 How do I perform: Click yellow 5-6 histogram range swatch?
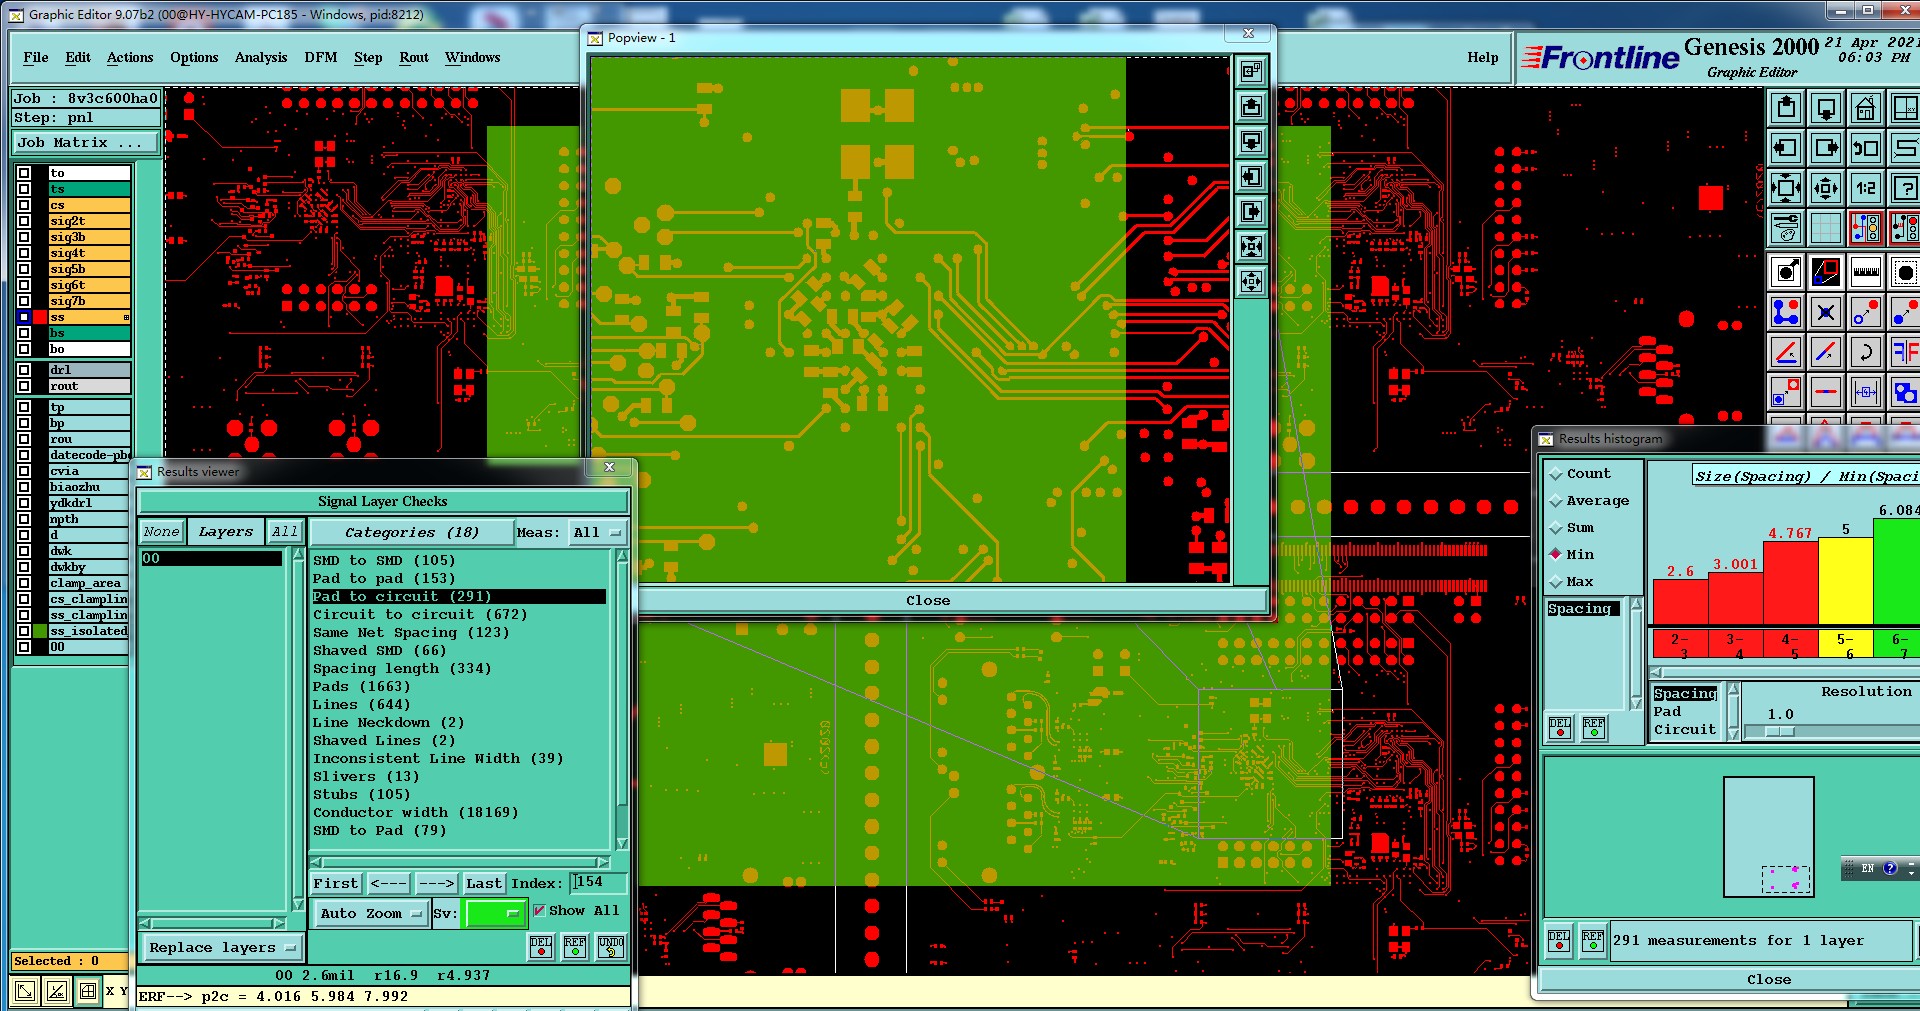[1845, 645]
